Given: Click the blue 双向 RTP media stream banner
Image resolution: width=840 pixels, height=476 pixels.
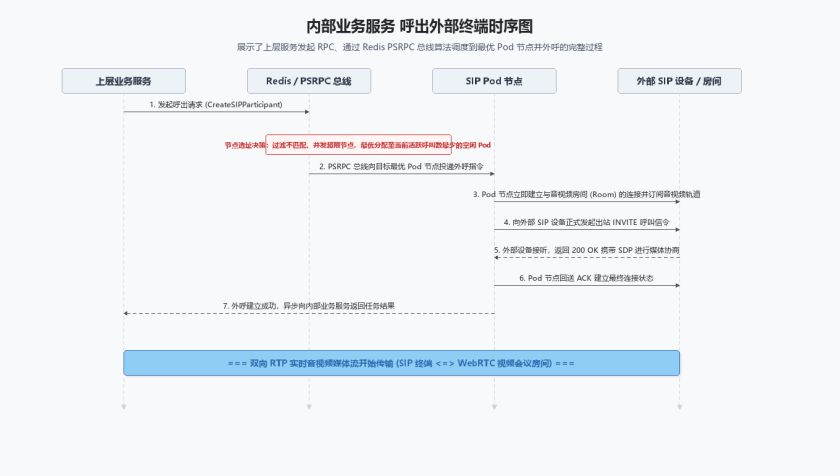Looking at the screenshot, I should click(x=401, y=363).
